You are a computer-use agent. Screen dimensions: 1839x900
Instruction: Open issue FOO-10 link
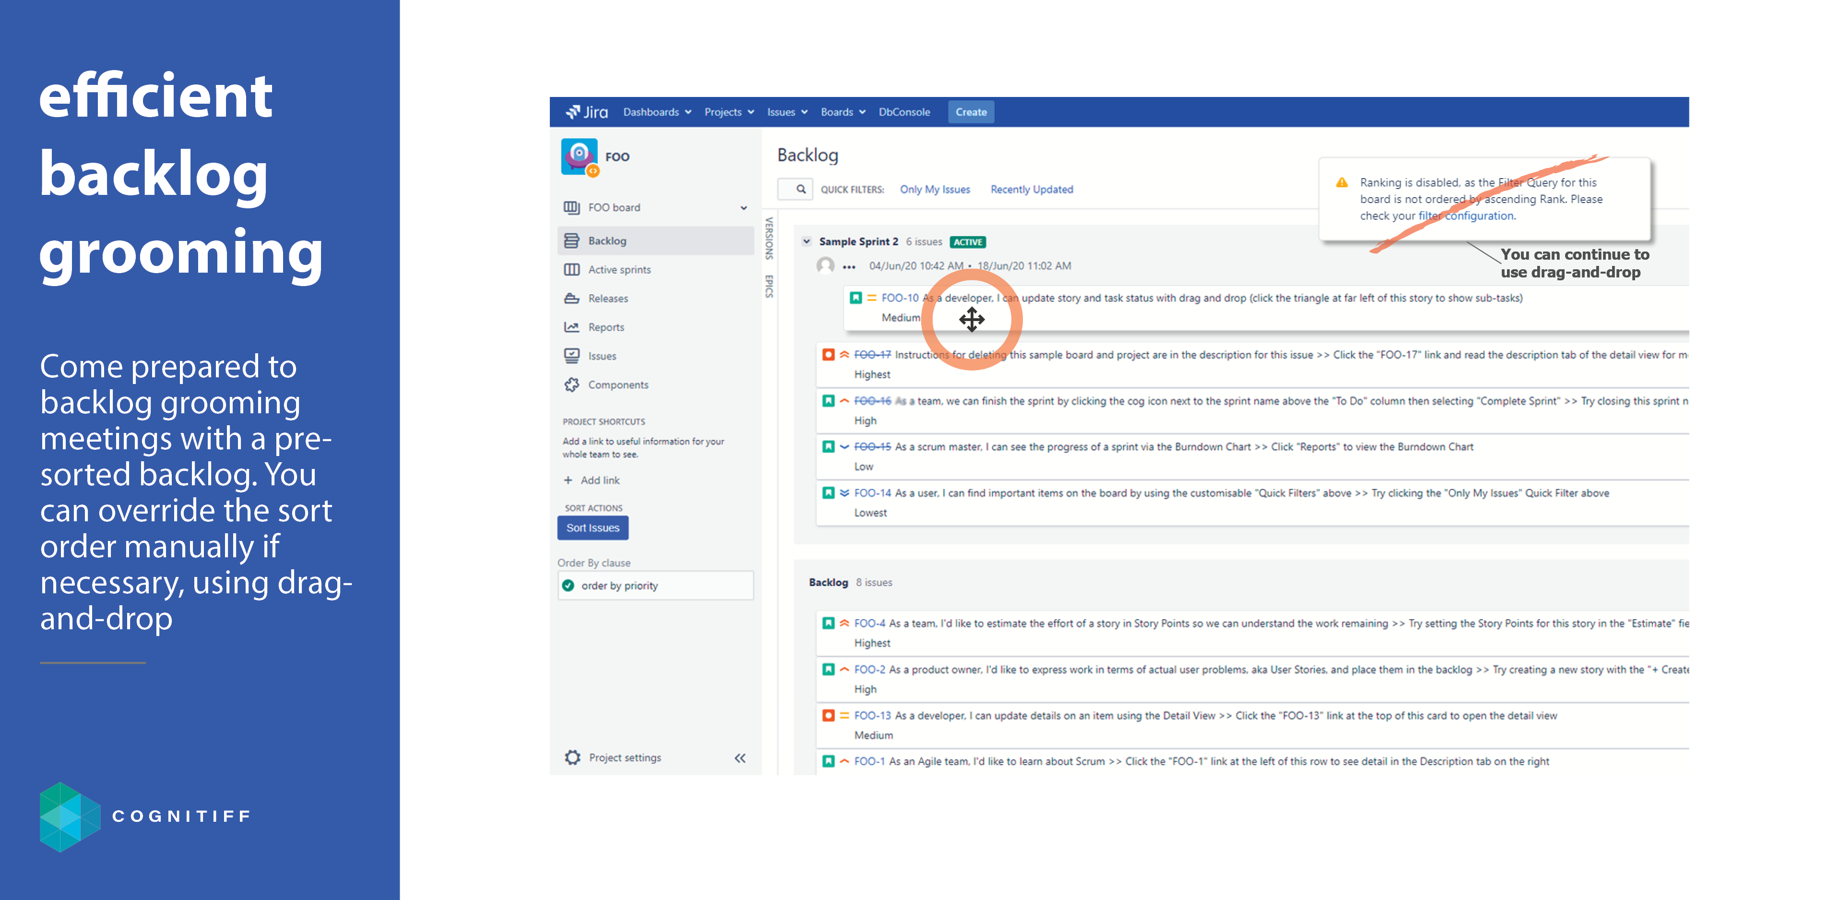pos(900,298)
